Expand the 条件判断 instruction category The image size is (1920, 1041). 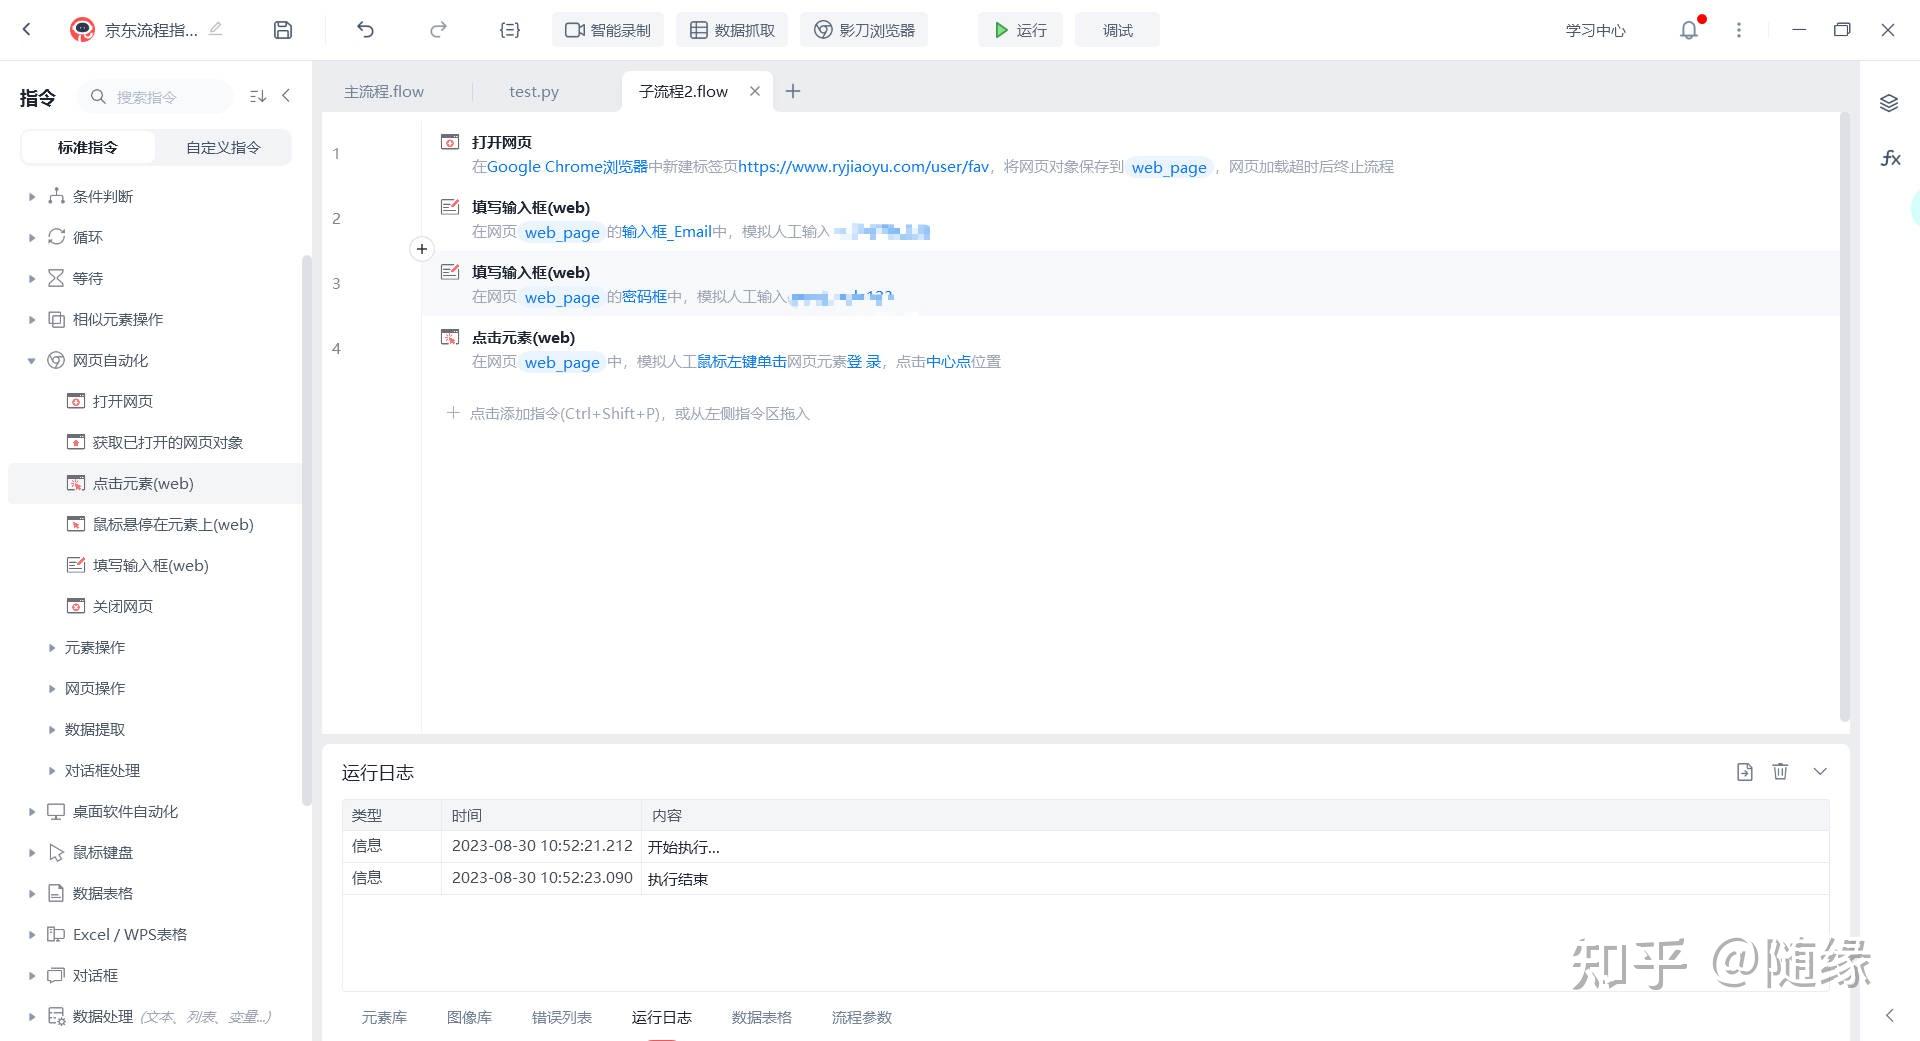pyautogui.click(x=31, y=196)
